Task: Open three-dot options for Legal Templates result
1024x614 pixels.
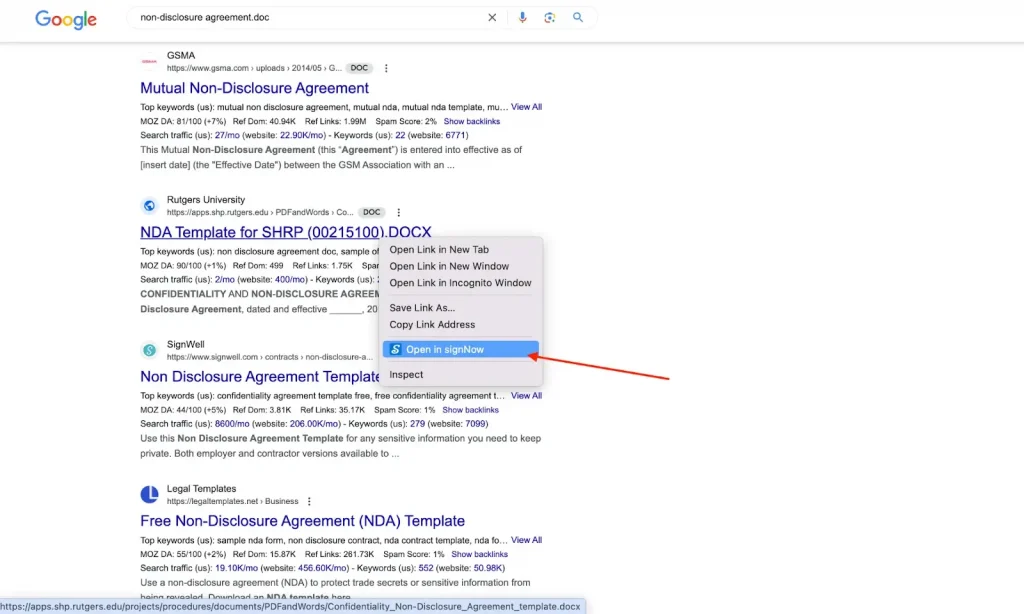Action: point(309,501)
